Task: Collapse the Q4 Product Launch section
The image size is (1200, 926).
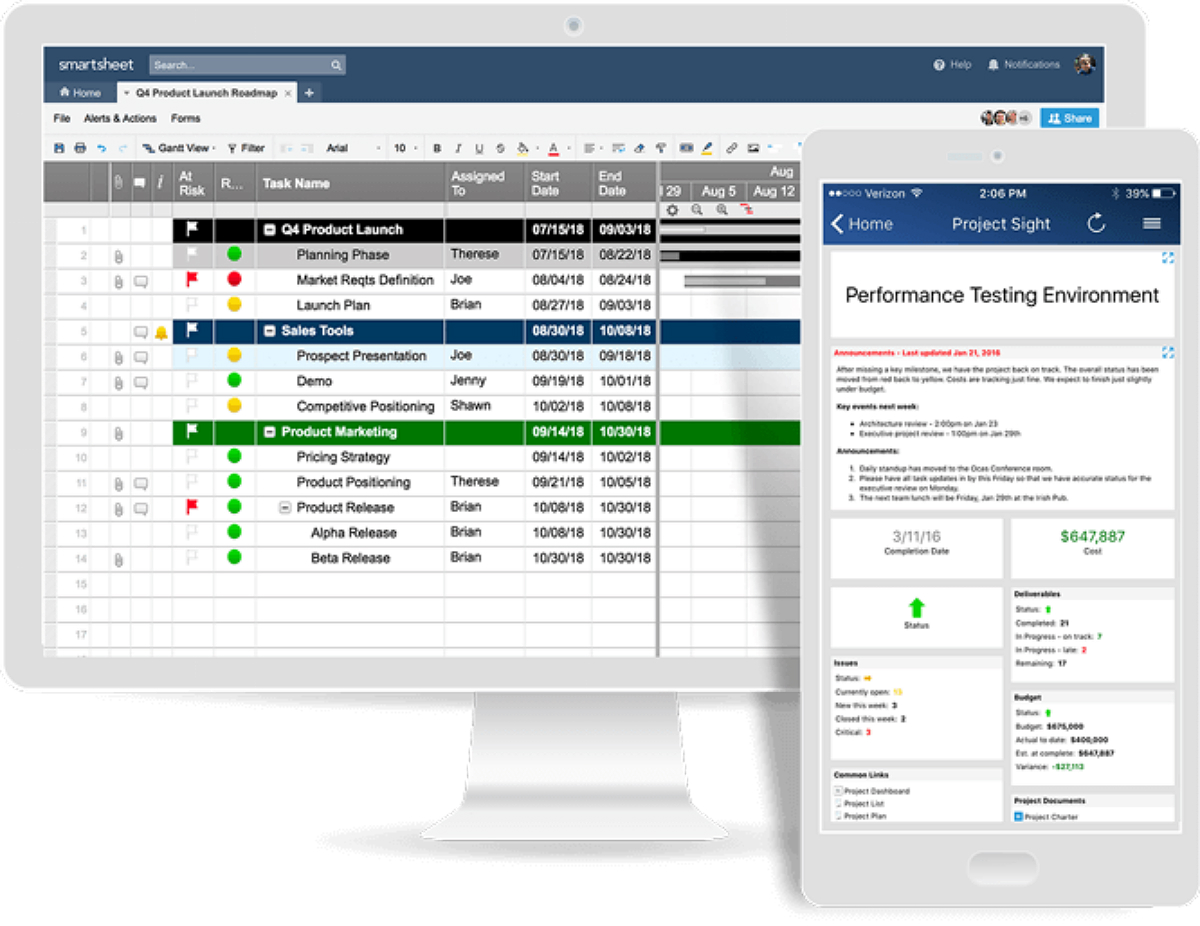Action: click(270, 229)
